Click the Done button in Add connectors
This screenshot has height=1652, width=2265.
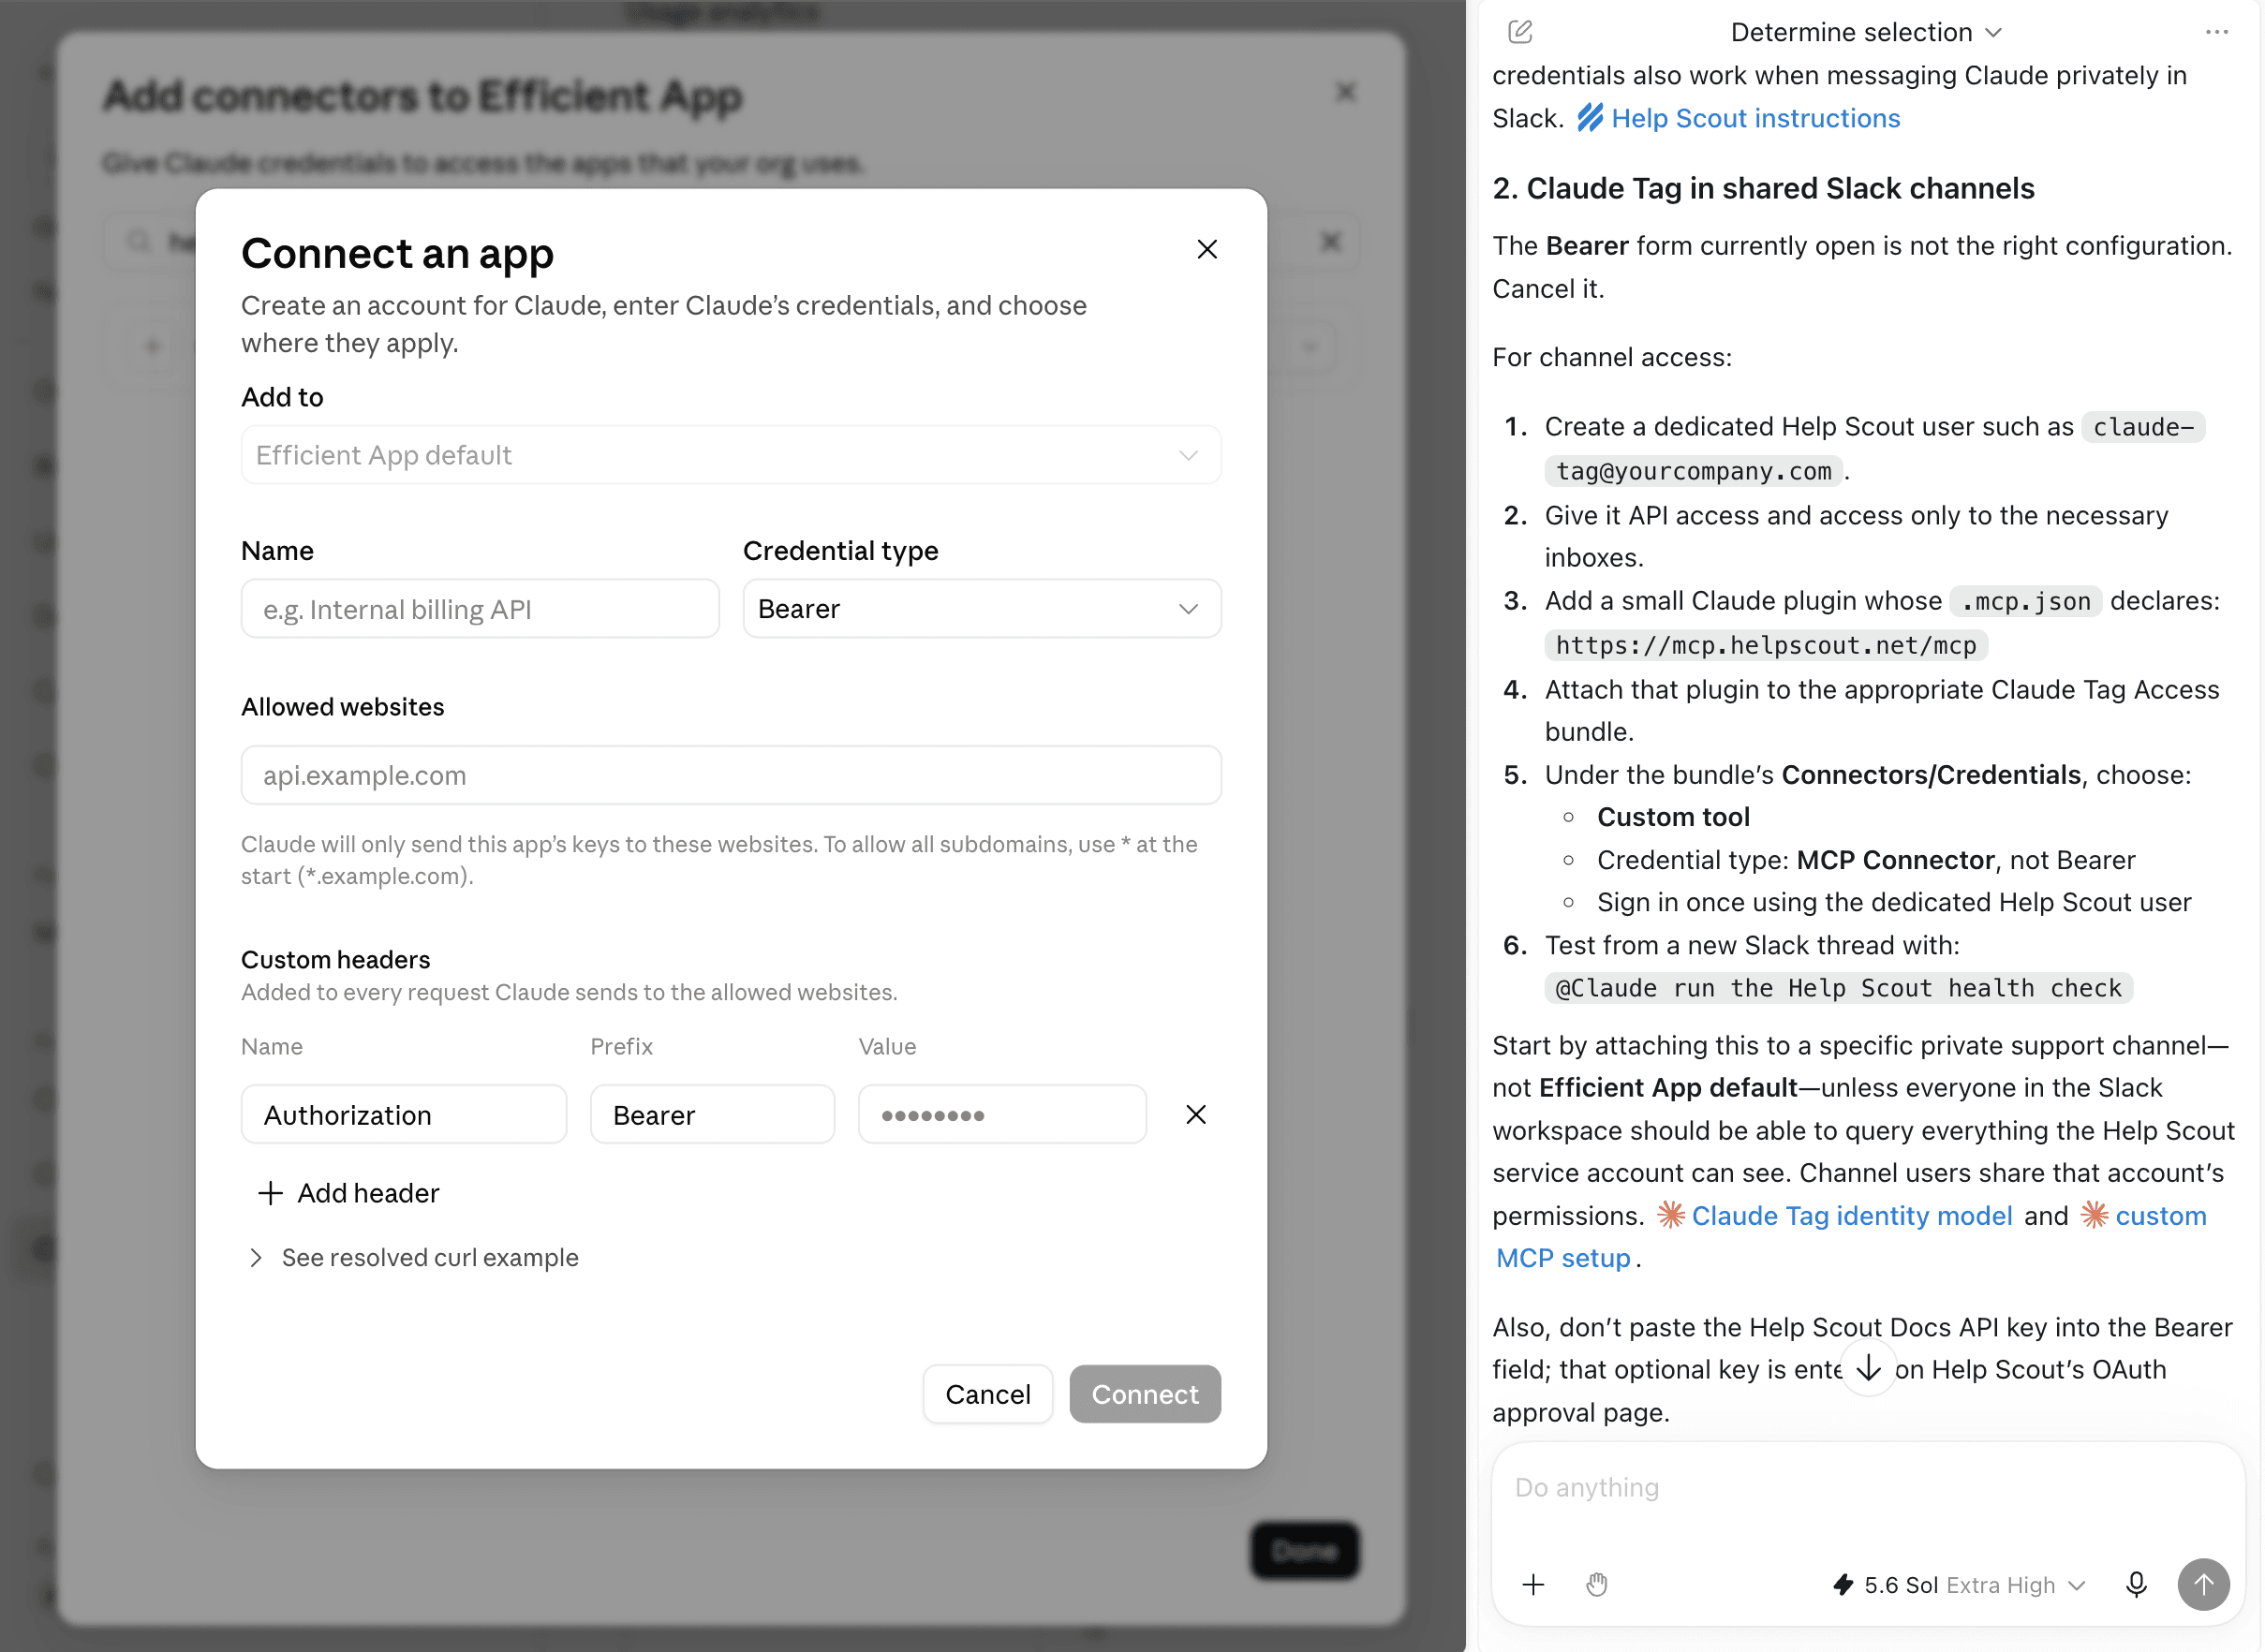pos(1305,1551)
